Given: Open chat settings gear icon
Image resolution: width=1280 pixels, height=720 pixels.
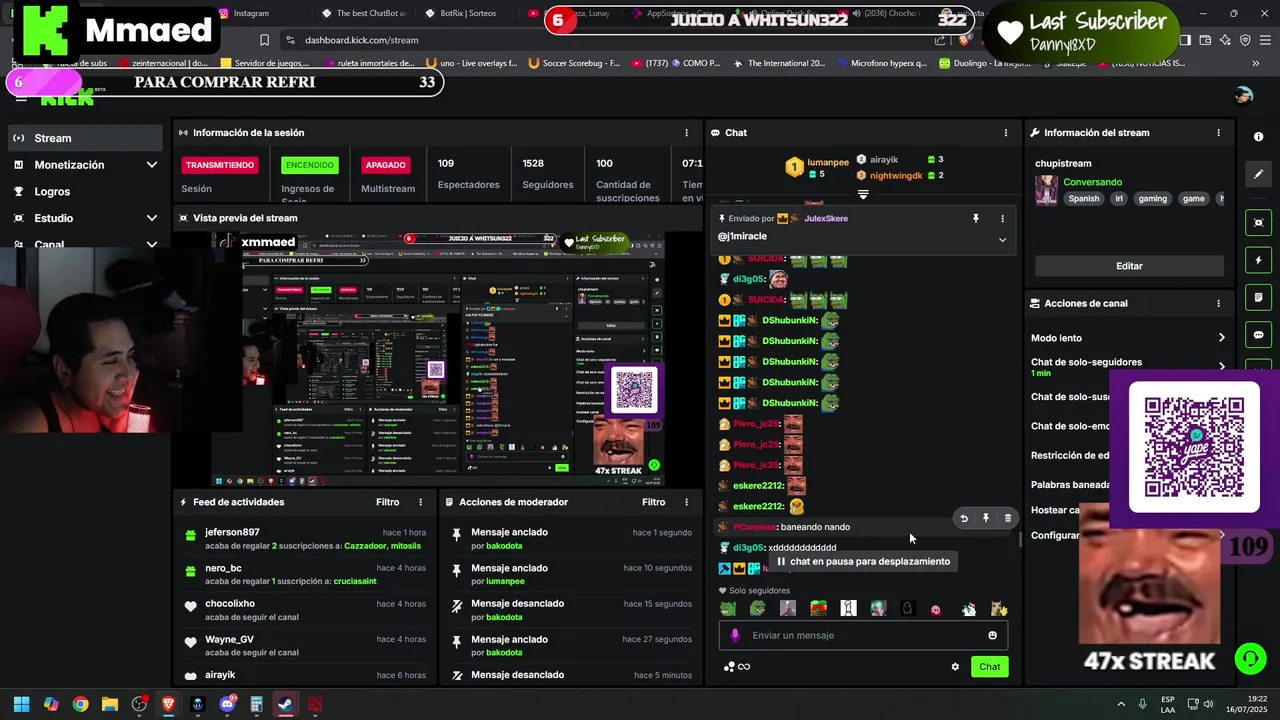Looking at the screenshot, I should pyautogui.click(x=955, y=667).
